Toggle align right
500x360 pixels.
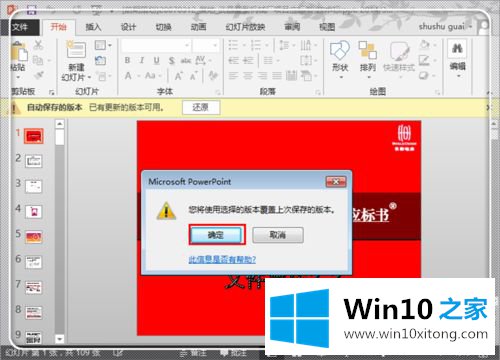[x=262, y=76]
